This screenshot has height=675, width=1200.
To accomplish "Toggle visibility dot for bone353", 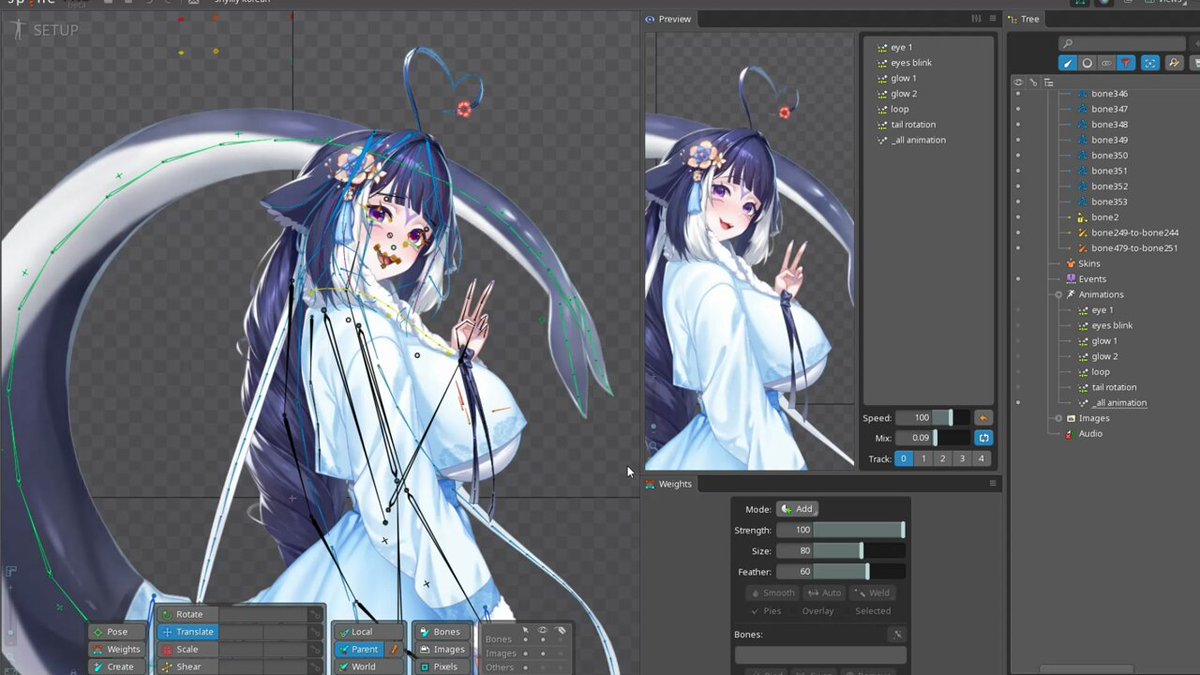I will pyautogui.click(x=1018, y=202).
